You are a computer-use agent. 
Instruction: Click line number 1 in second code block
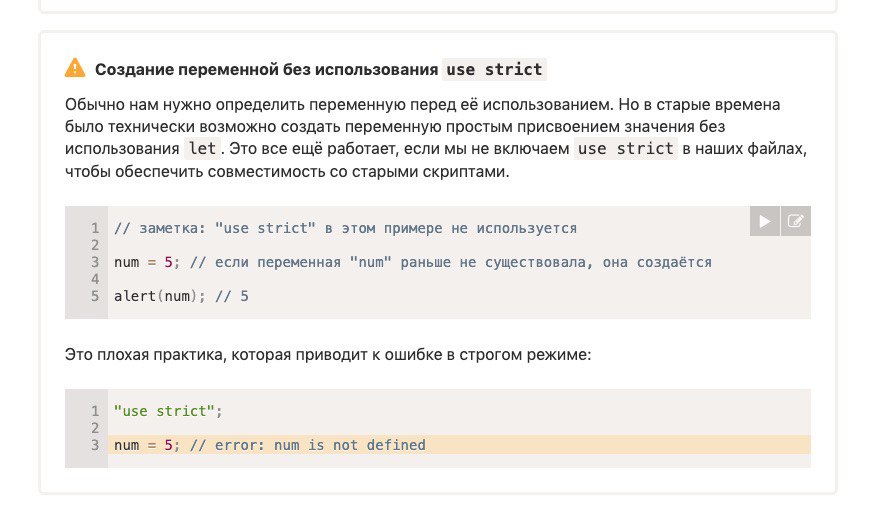coord(95,411)
